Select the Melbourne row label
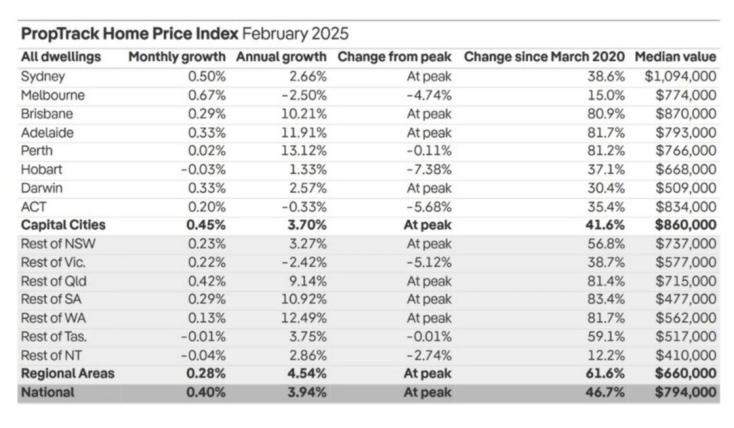The height and width of the screenshot is (428, 734). [x=53, y=95]
